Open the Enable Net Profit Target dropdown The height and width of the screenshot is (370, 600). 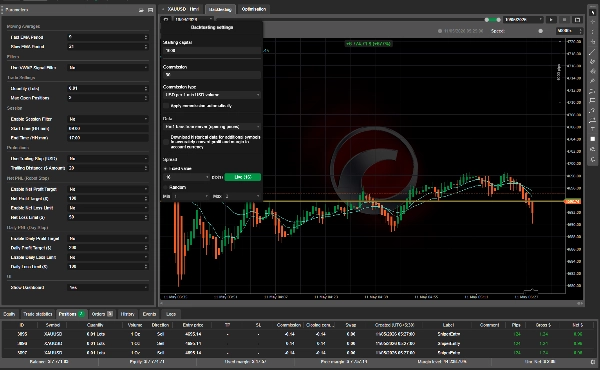(108, 189)
